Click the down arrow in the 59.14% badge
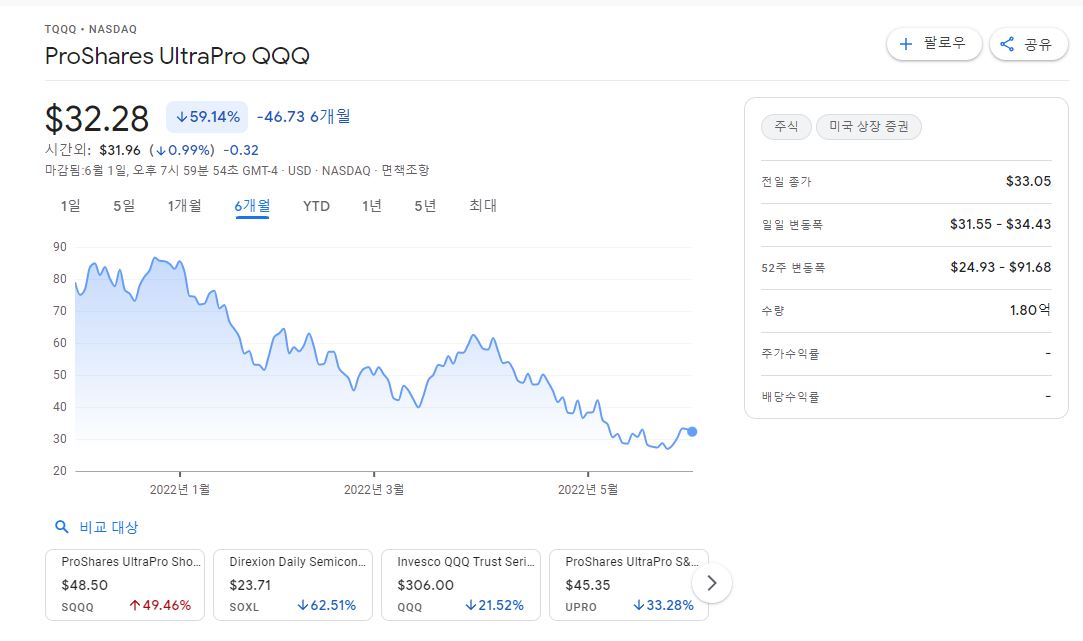The width and height of the screenshot is (1083, 641). [182, 117]
